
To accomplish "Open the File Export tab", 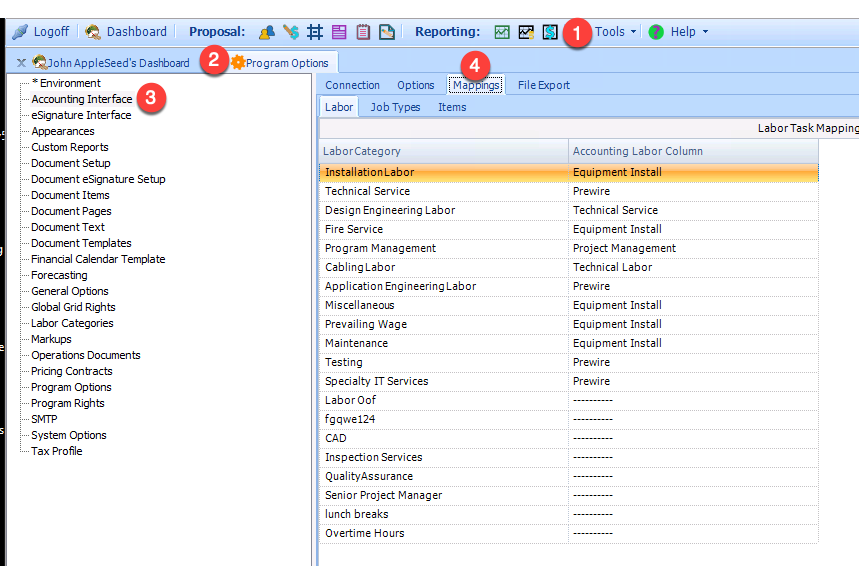I will pyautogui.click(x=543, y=85).
